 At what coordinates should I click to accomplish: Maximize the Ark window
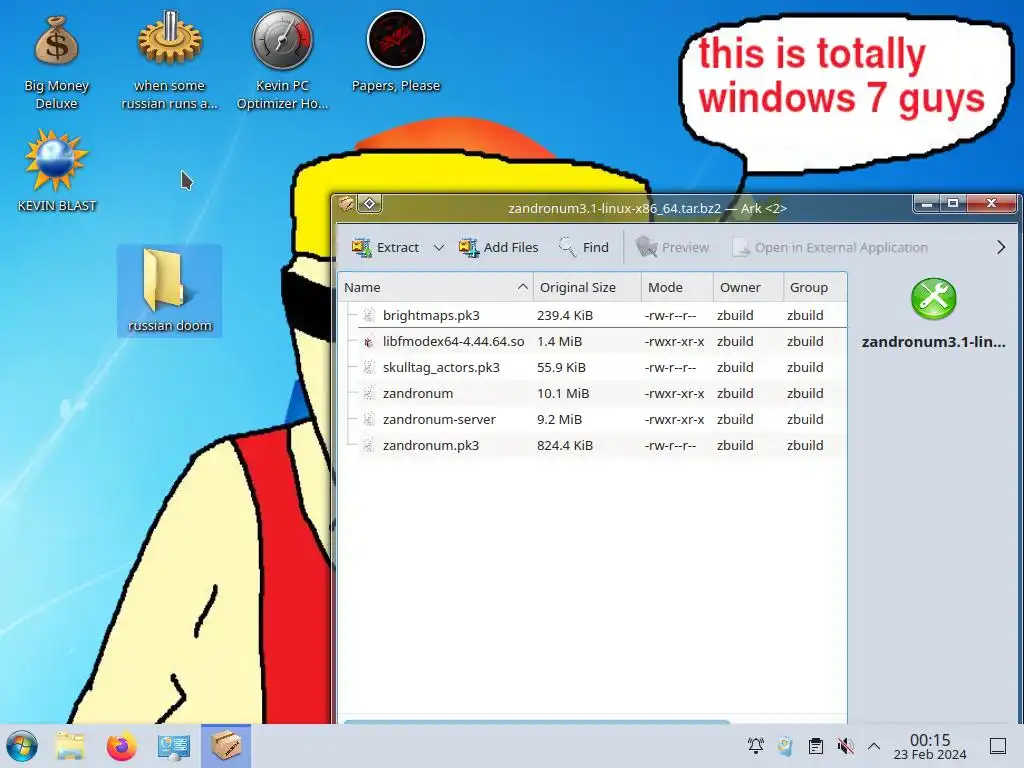(x=953, y=204)
